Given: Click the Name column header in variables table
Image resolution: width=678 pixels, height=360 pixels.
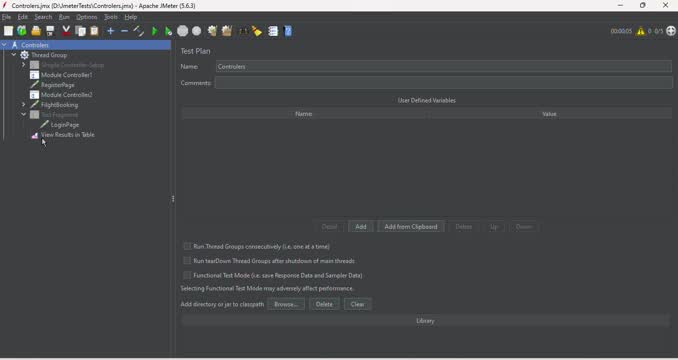Looking at the screenshot, I should click(x=303, y=114).
